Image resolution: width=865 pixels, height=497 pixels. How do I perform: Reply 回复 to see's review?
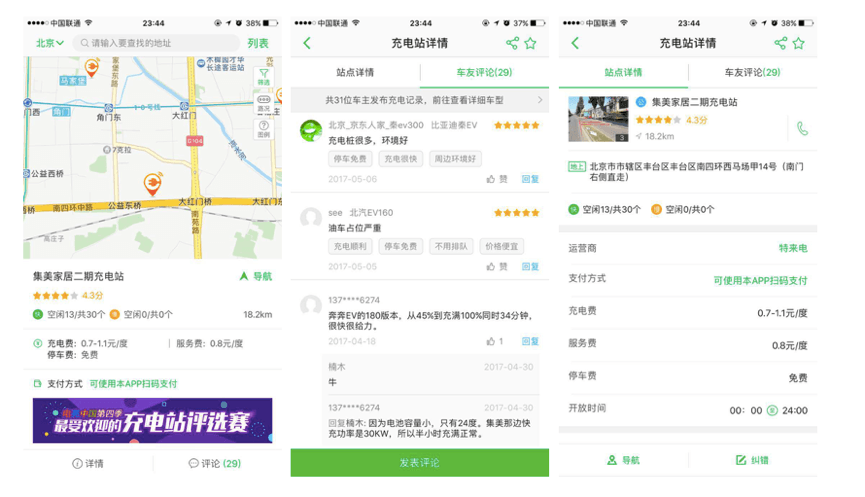pyautogui.click(x=530, y=266)
